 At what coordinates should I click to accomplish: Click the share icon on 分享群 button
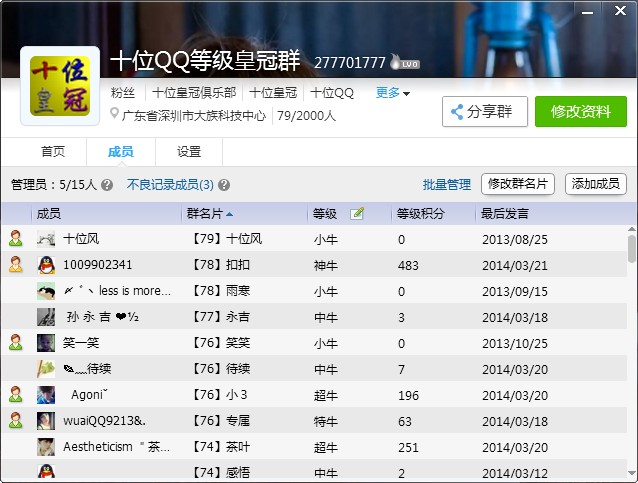coord(457,112)
